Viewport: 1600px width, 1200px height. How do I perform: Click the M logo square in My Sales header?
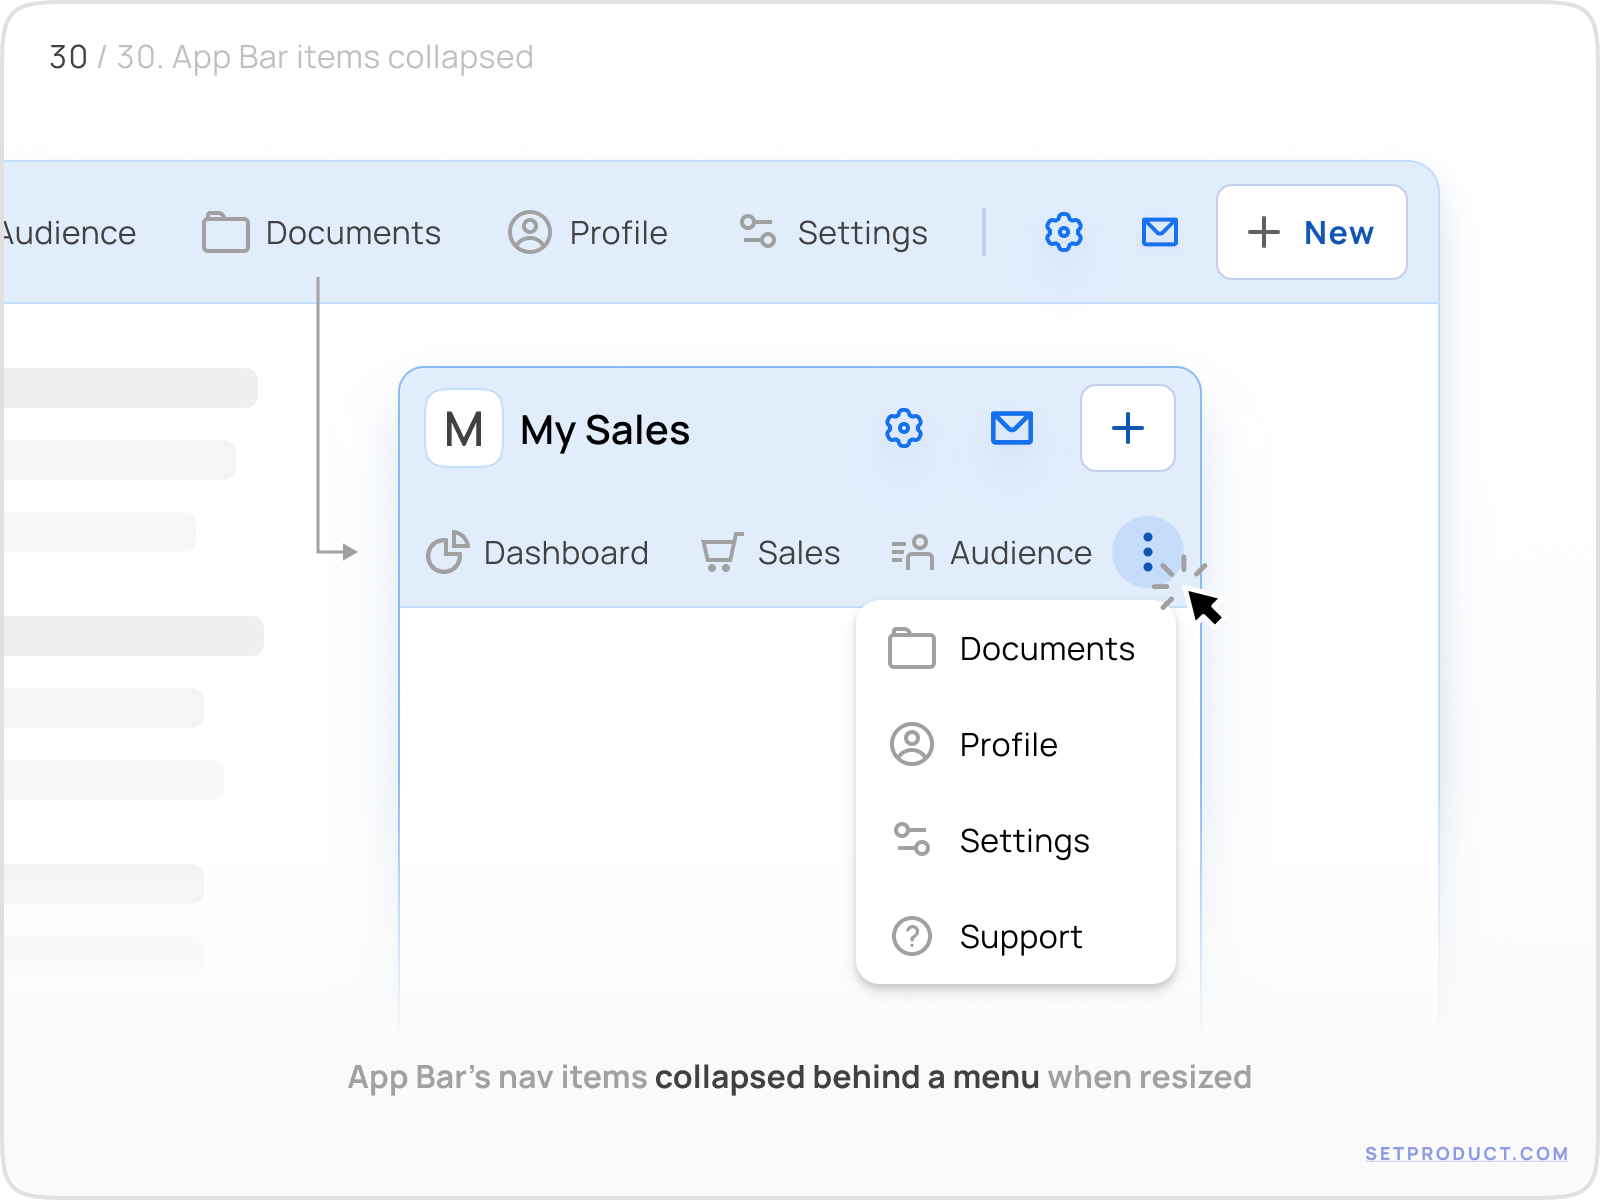(462, 429)
